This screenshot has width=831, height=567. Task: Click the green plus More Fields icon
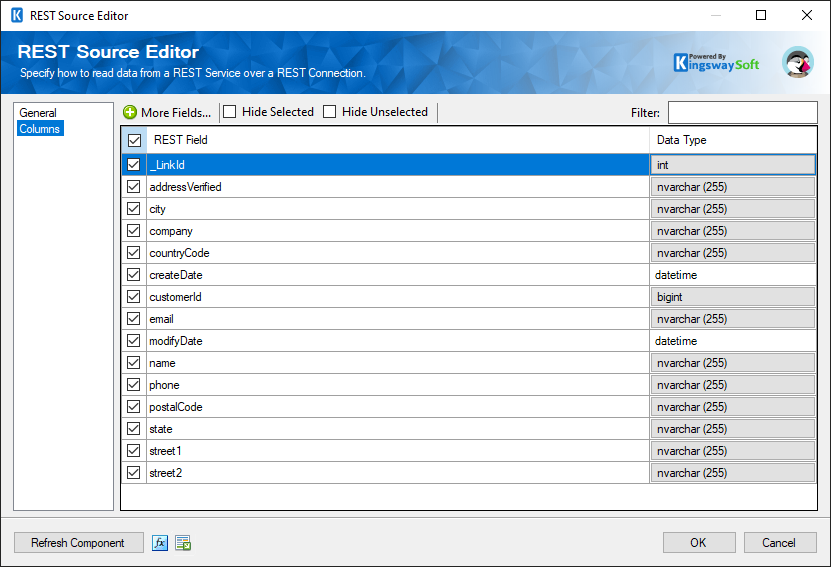[130, 112]
